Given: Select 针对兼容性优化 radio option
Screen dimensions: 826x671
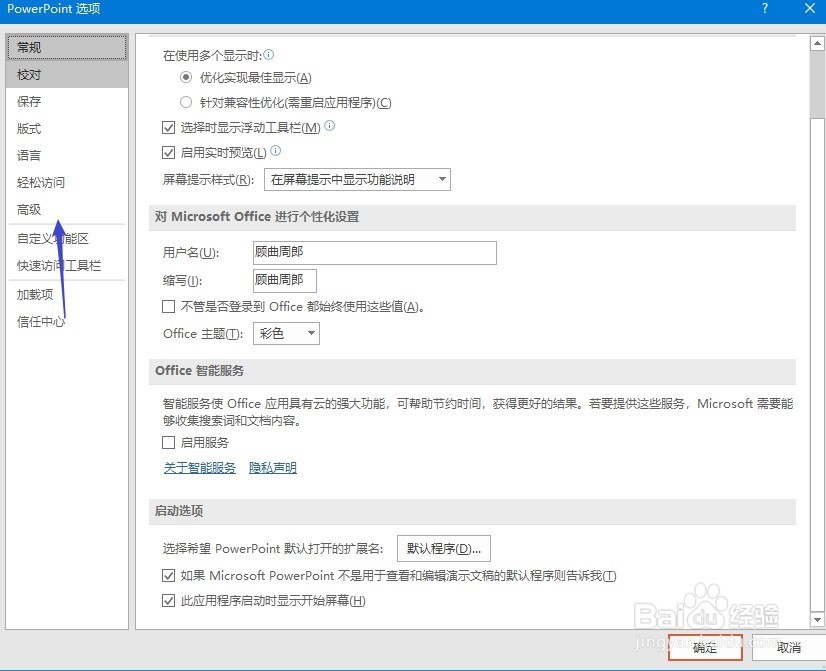Looking at the screenshot, I should (186, 102).
